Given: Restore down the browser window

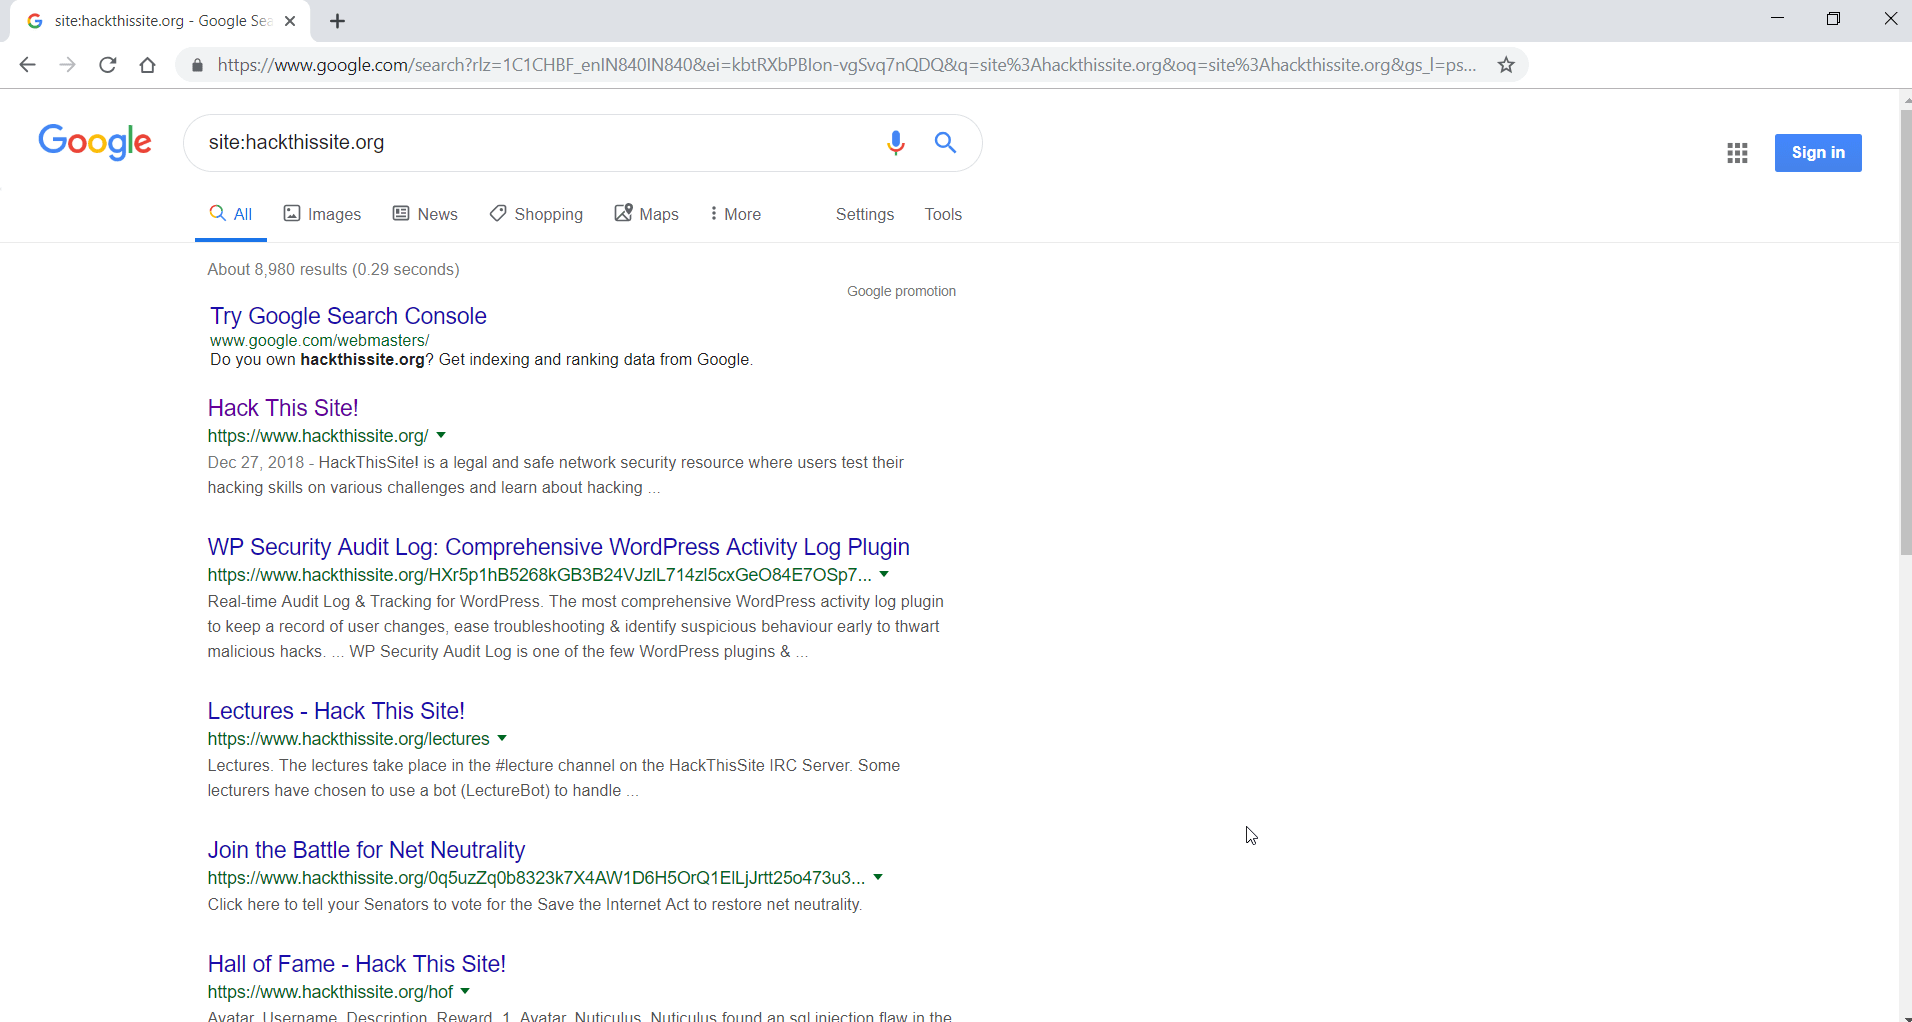Looking at the screenshot, I should tap(1833, 19).
